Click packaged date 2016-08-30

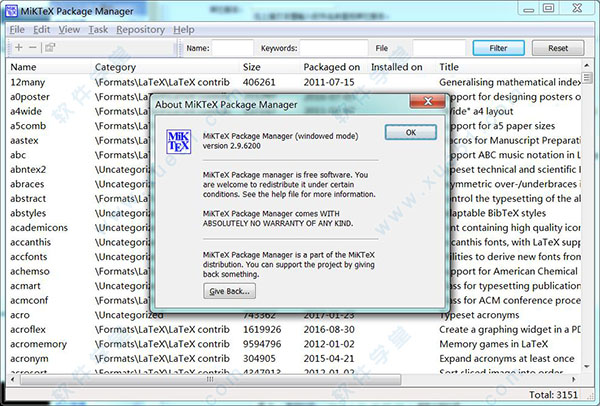tap(329, 329)
